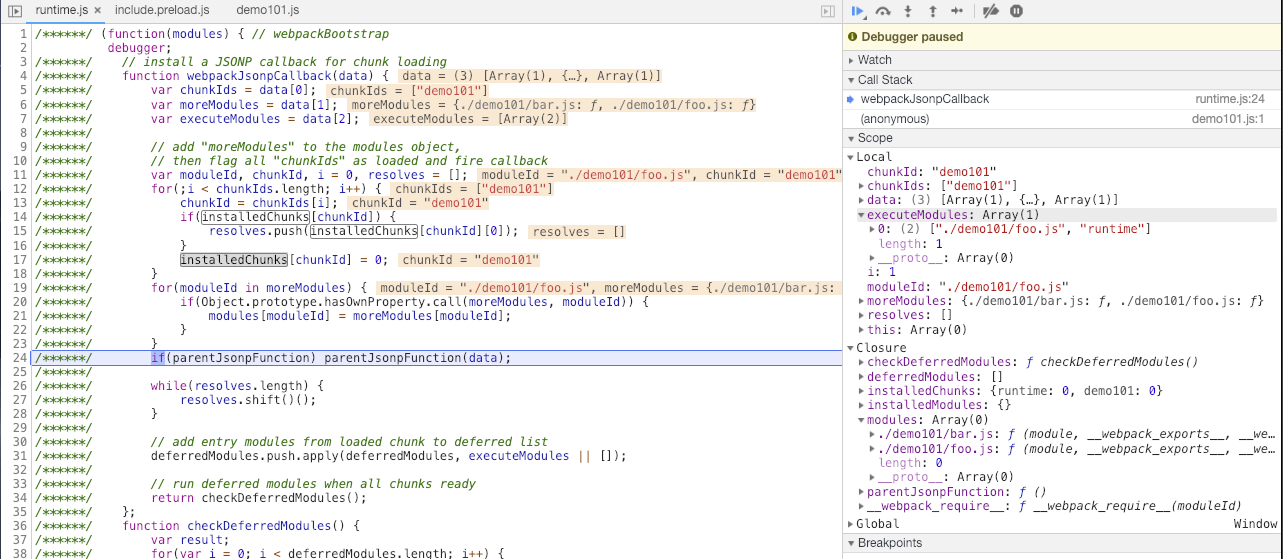Image resolution: width=1283 pixels, height=559 pixels.
Task: Expand ./demo101/bar.js module entry
Action: pos(873,434)
